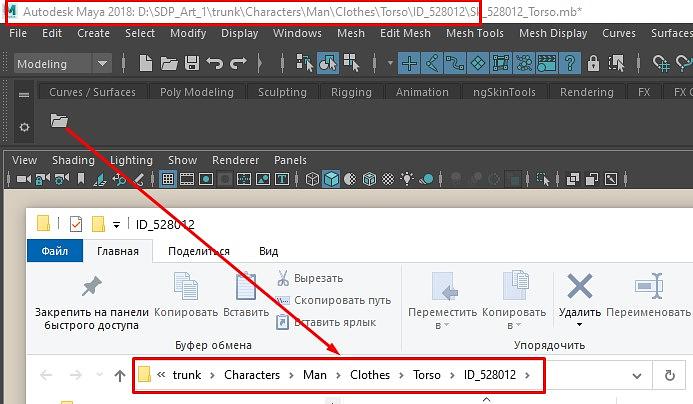Click the grease pencil icon in the viewport toolbar
This screenshot has height=404, width=693.
[x=138, y=179]
